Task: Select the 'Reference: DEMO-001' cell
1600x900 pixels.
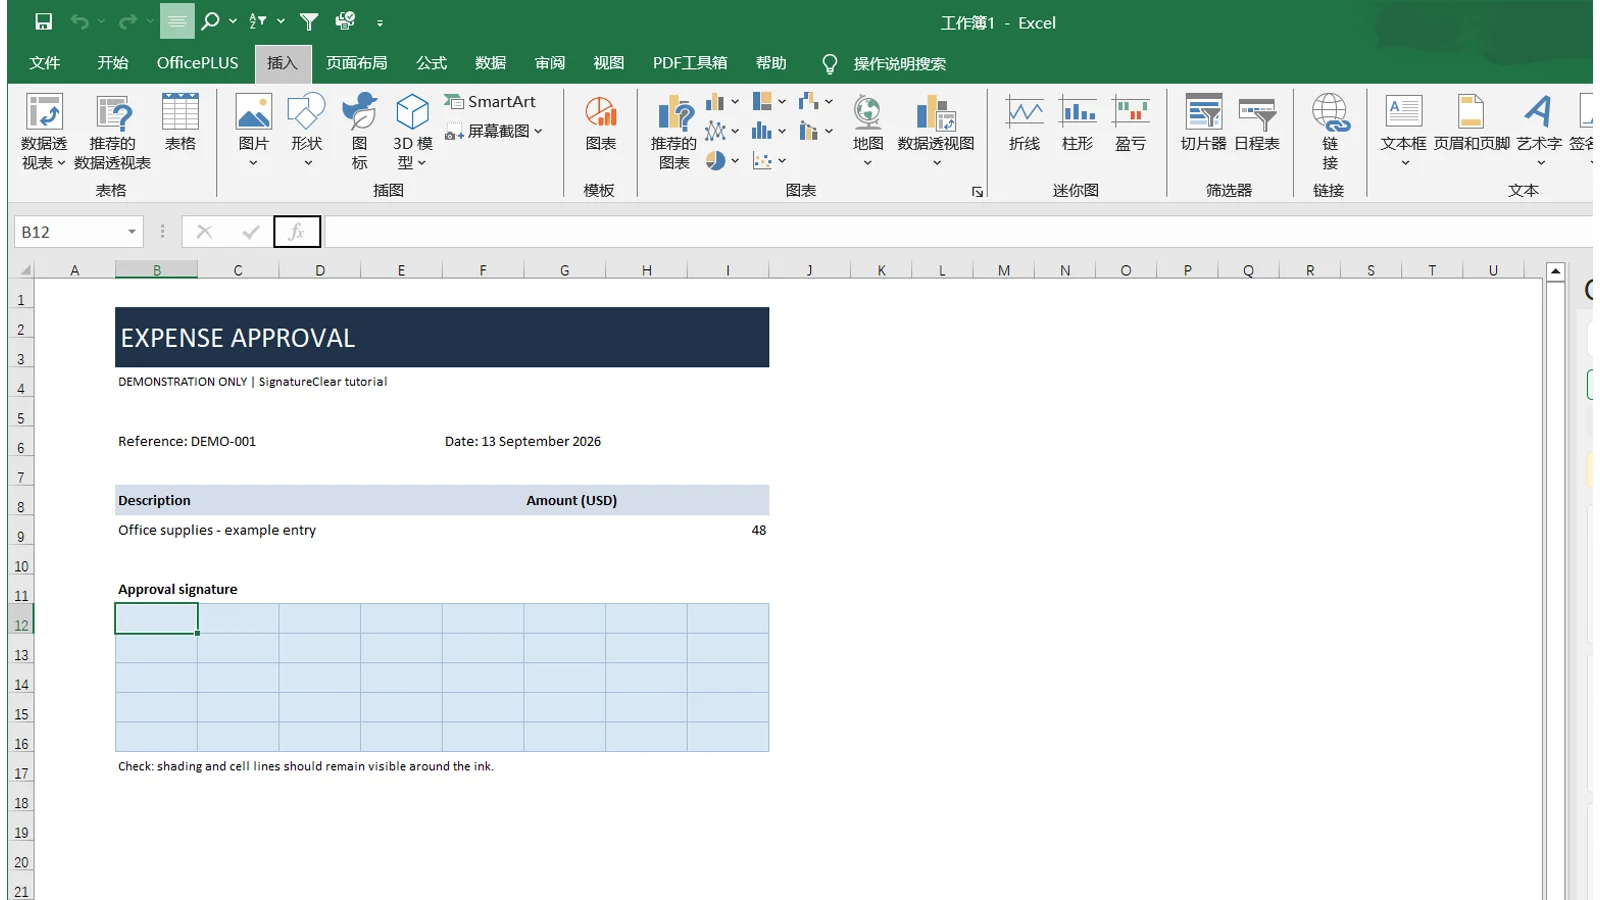Action: tap(187, 441)
